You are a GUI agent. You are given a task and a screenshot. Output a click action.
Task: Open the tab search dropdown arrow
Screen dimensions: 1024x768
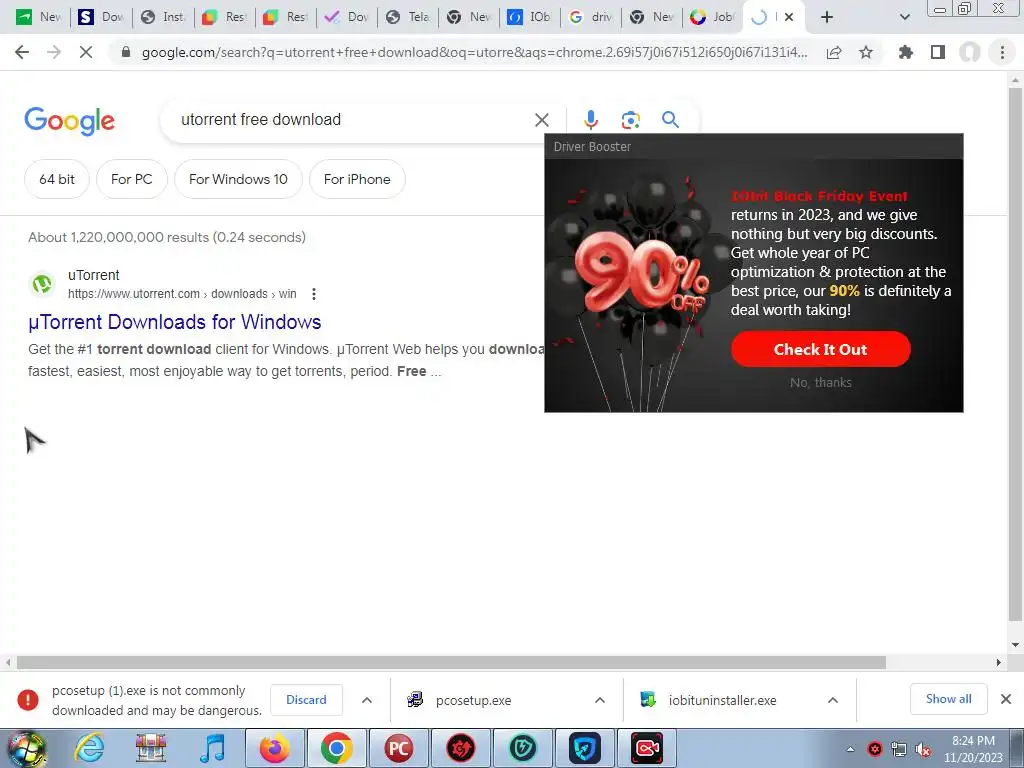(904, 17)
